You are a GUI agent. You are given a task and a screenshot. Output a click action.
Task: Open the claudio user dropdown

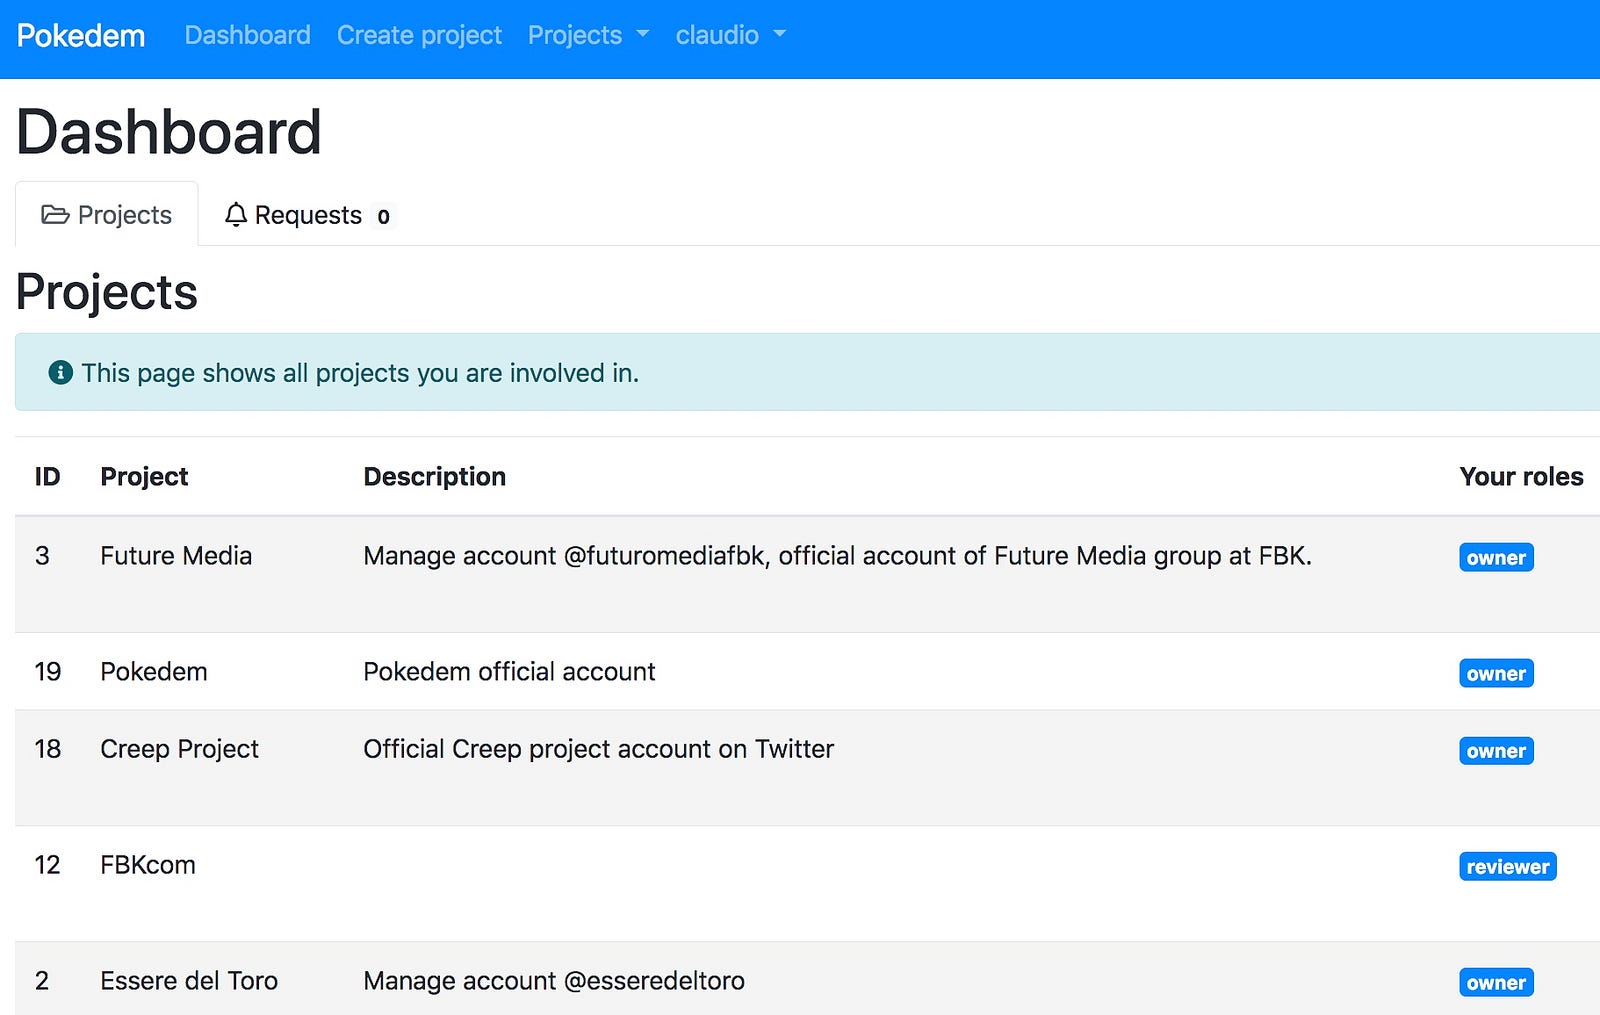coord(731,35)
